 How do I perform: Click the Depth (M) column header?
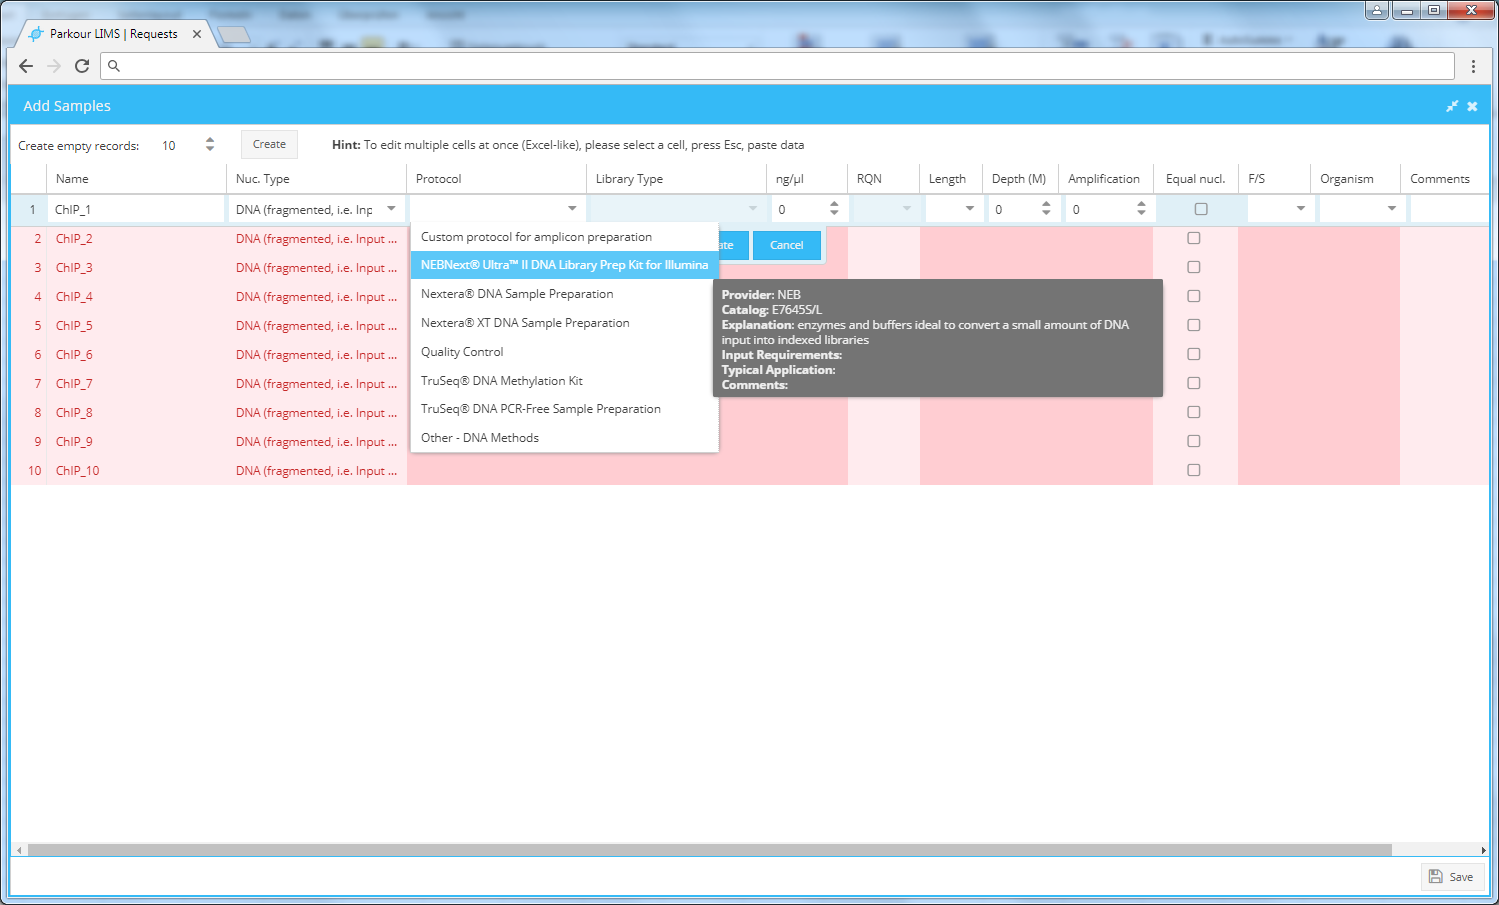pyautogui.click(x=1020, y=179)
